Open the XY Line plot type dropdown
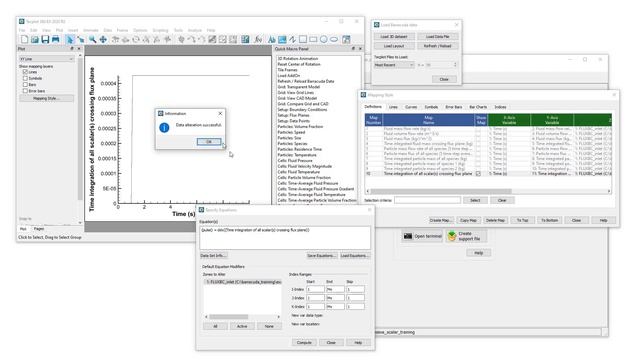Screen dimensions: 640x360 [46, 59]
